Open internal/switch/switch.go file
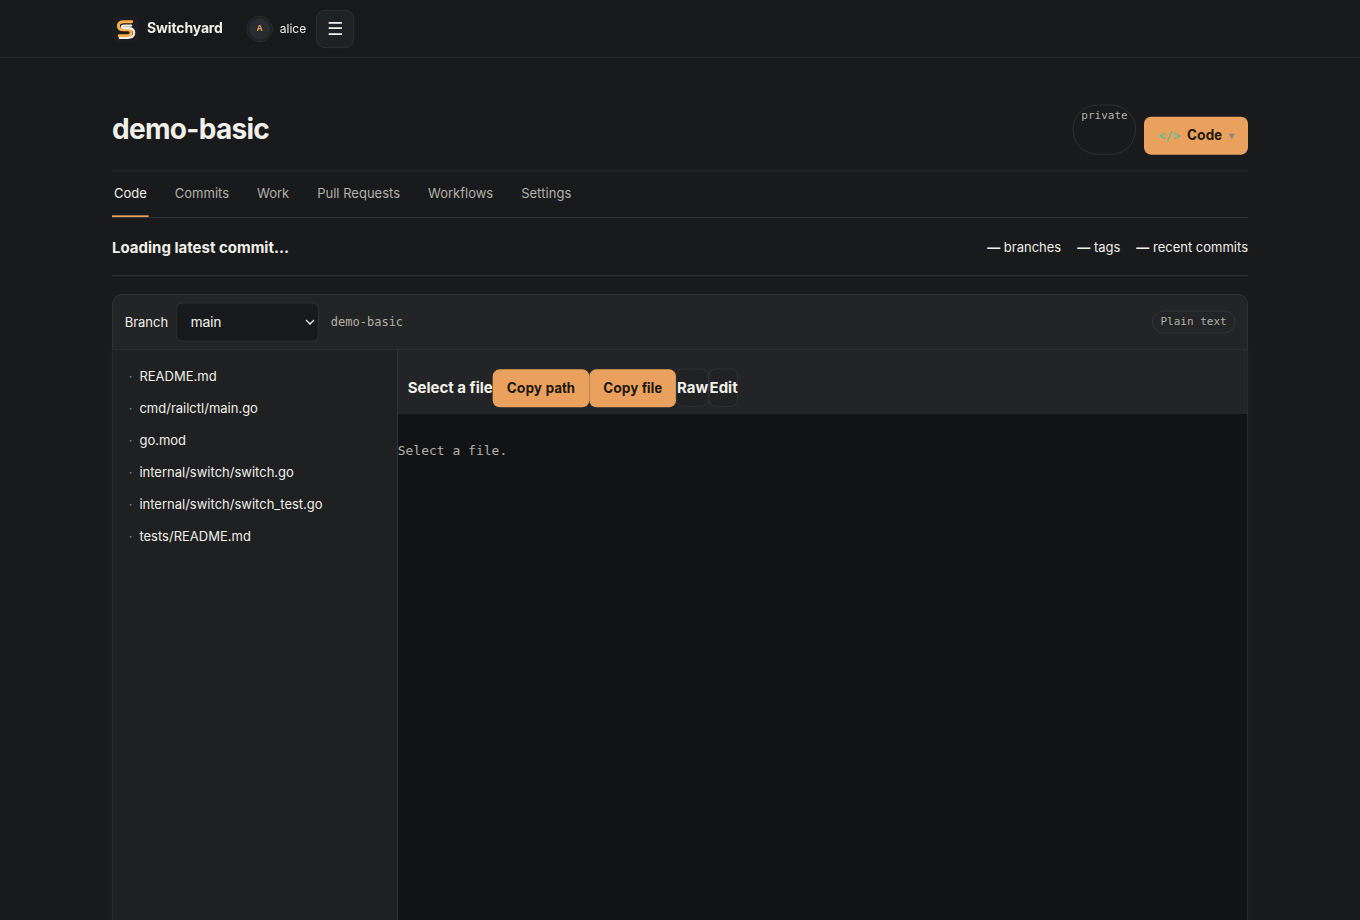1360x920 pixels. point(216,472)
